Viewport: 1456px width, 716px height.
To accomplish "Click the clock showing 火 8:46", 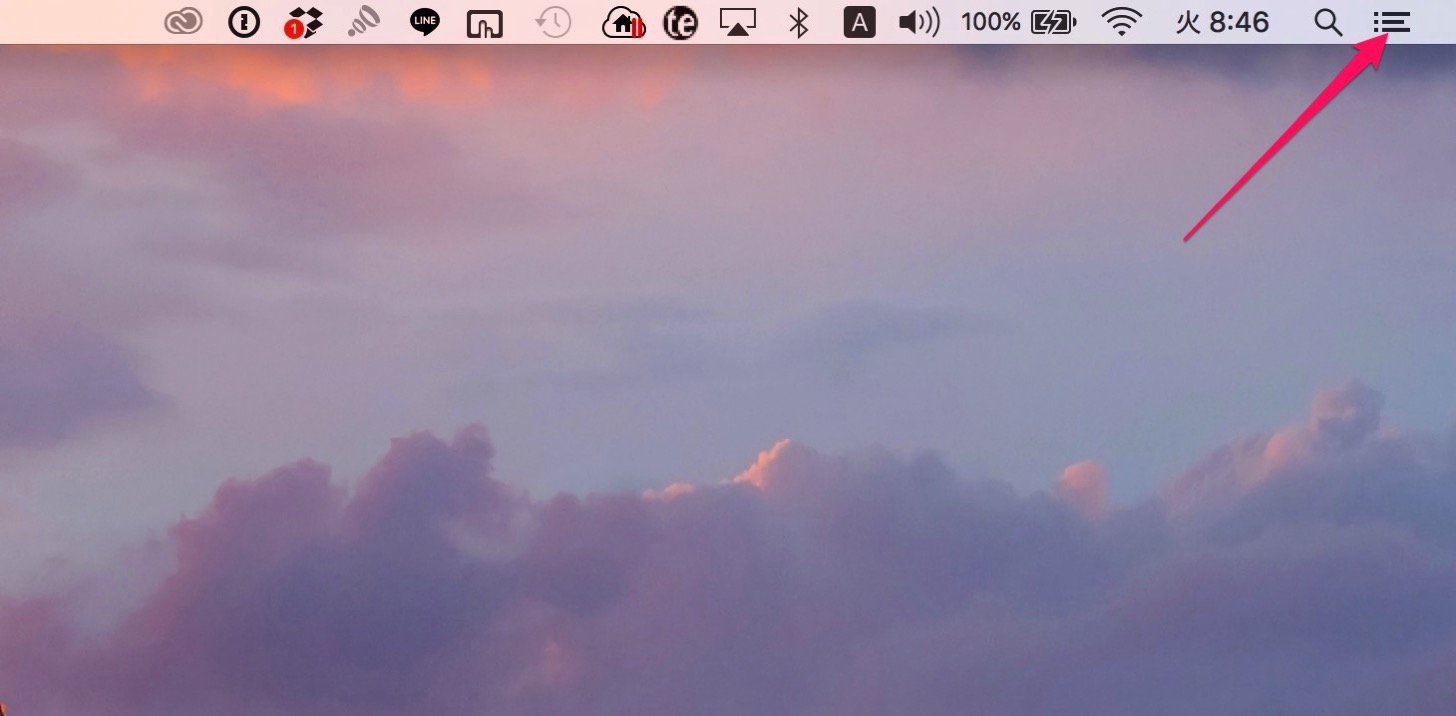I will 1222,22.
